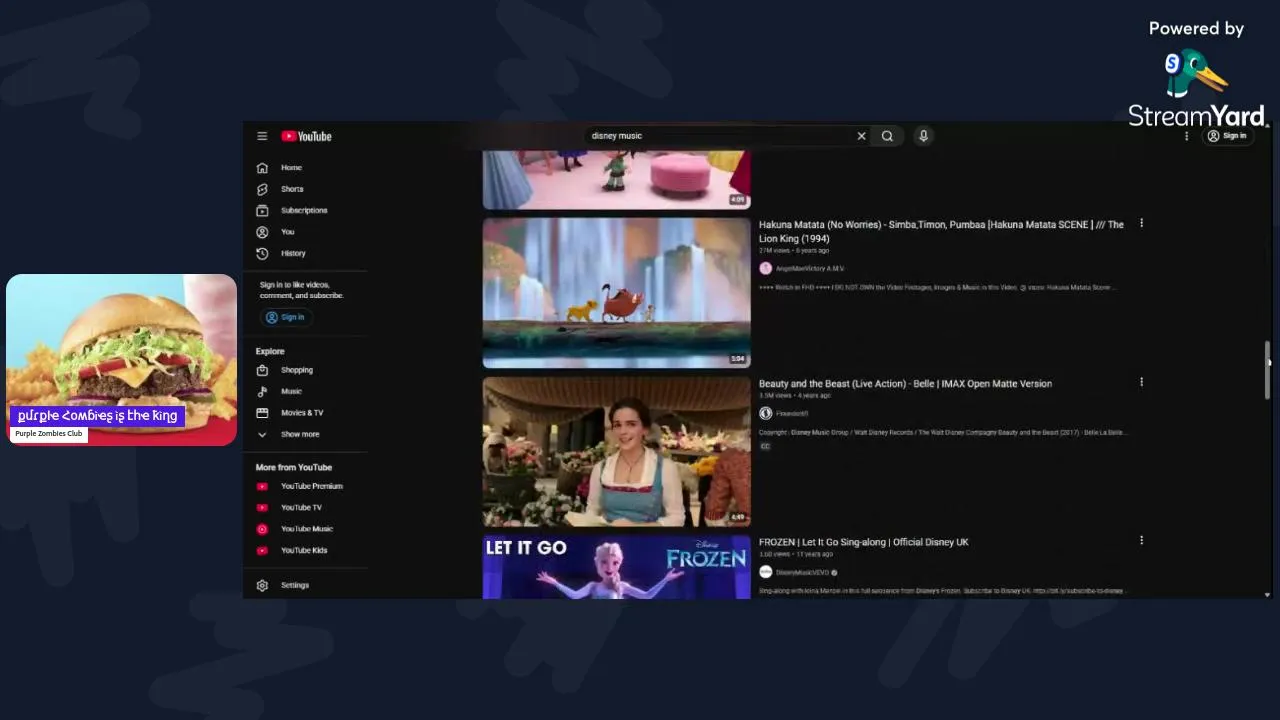
Task: Play Beauty and the Beast thumbnail
Action: [616, 451]
